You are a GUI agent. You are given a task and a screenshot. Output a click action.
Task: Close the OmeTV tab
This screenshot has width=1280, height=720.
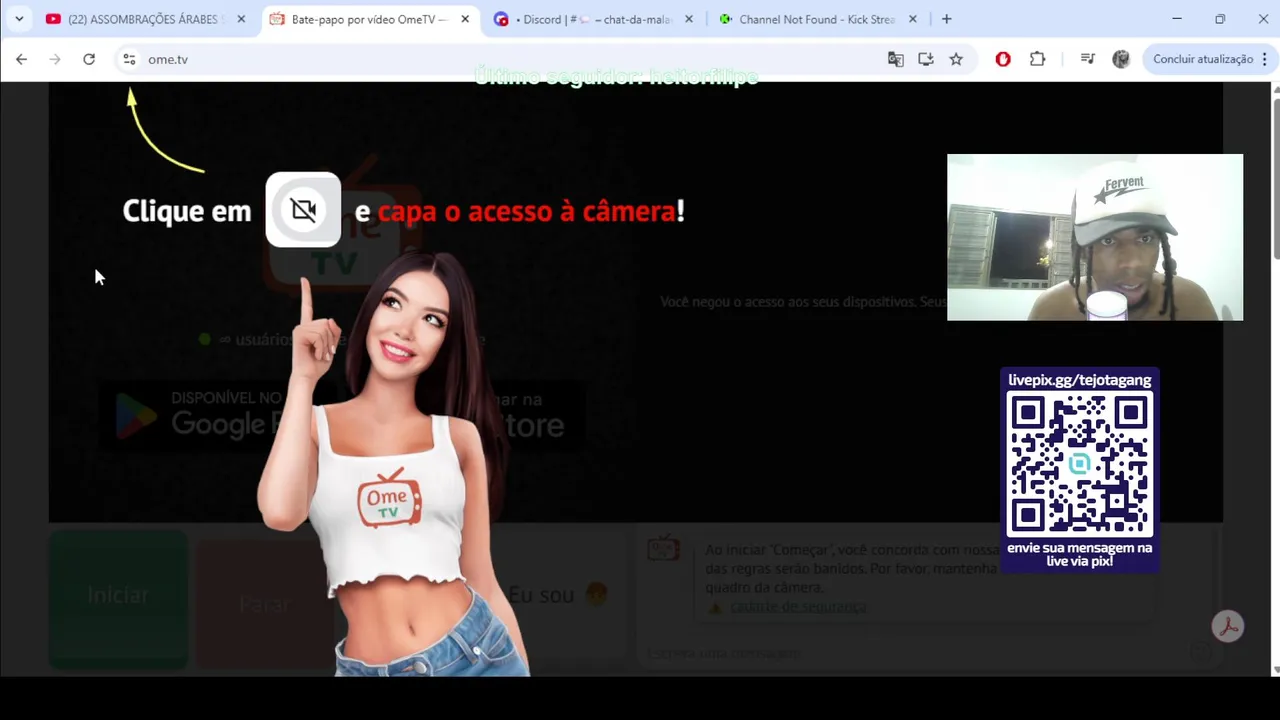pyautogui.click(x=465, y=19)
